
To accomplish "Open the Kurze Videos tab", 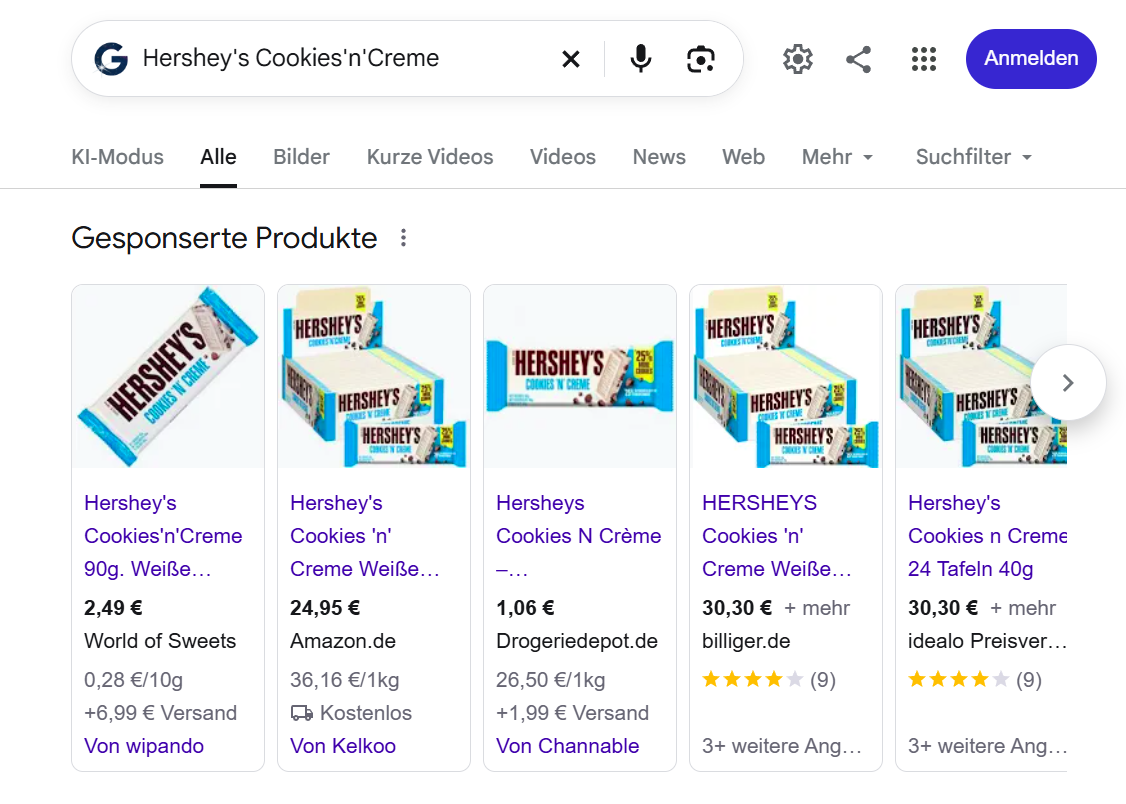I will point(430,157).
